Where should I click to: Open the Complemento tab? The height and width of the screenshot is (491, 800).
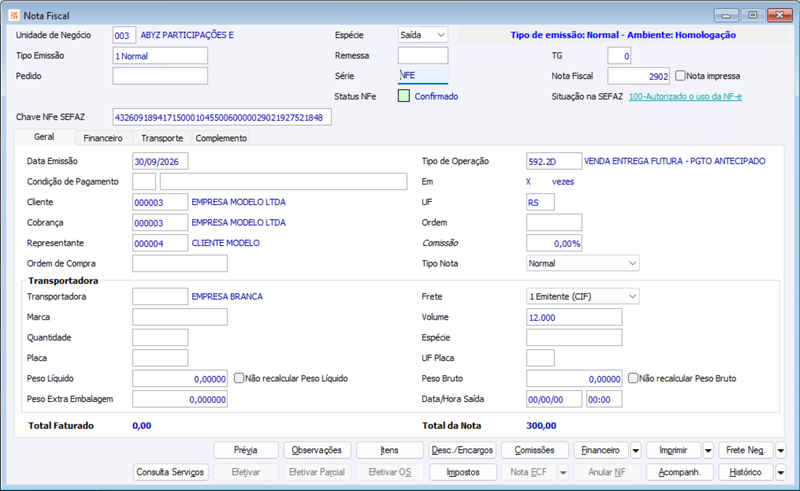221,138
